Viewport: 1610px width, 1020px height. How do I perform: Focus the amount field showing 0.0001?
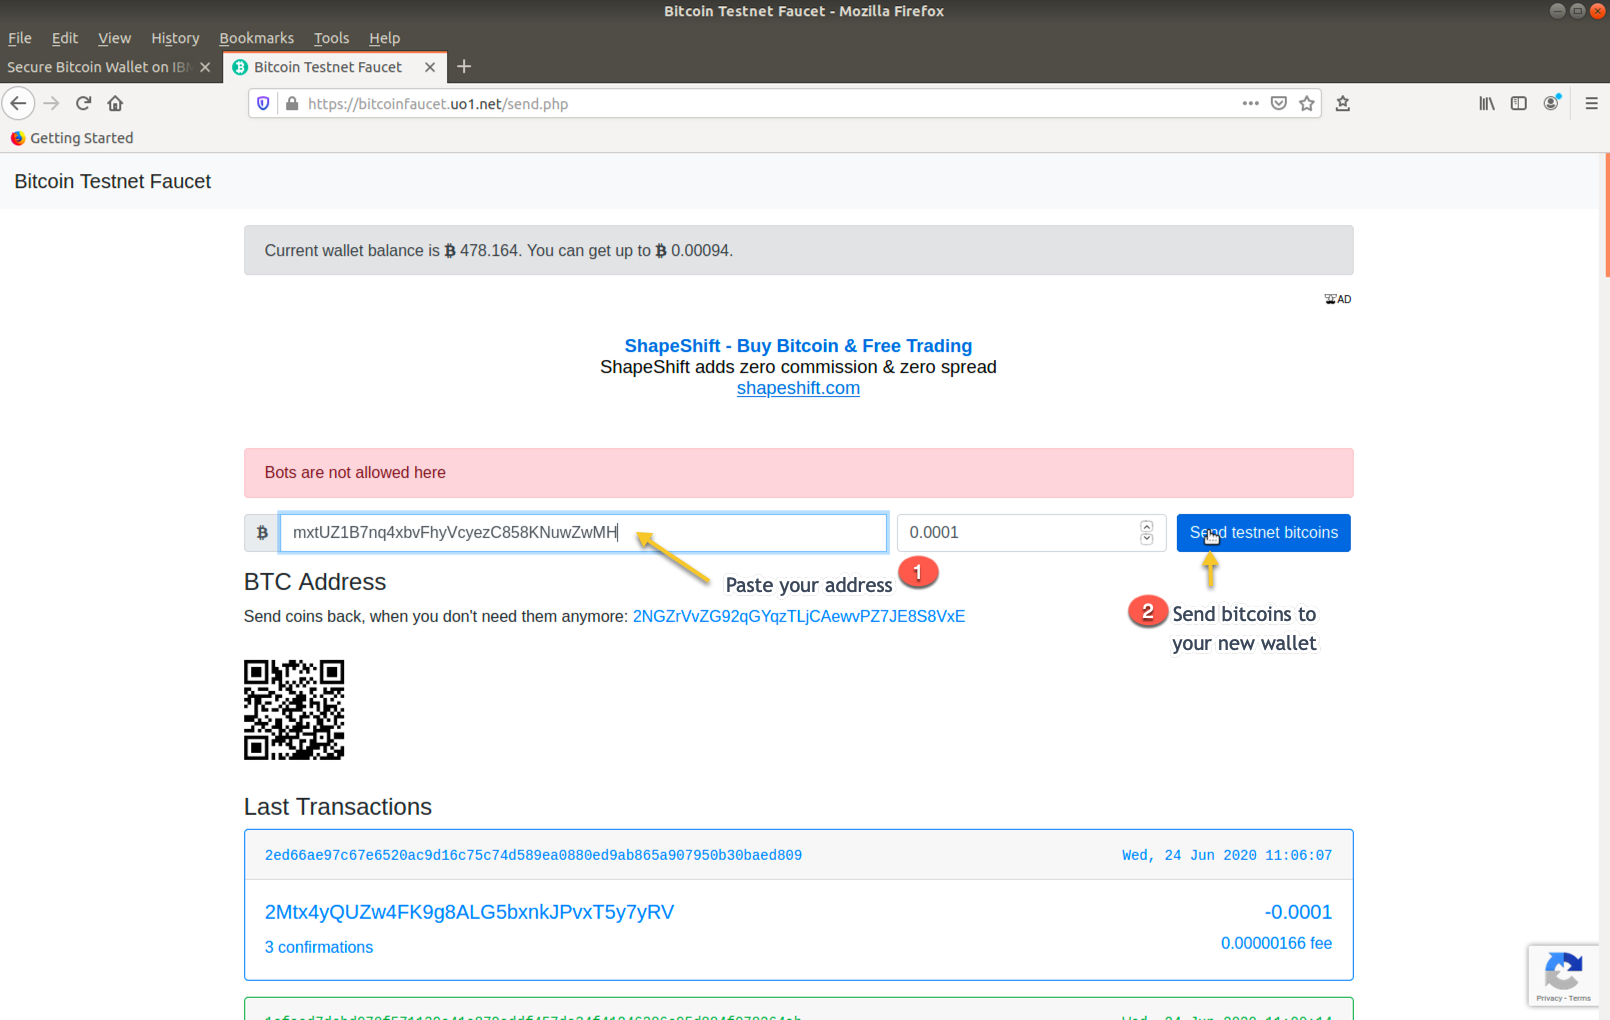(1031, 533)
